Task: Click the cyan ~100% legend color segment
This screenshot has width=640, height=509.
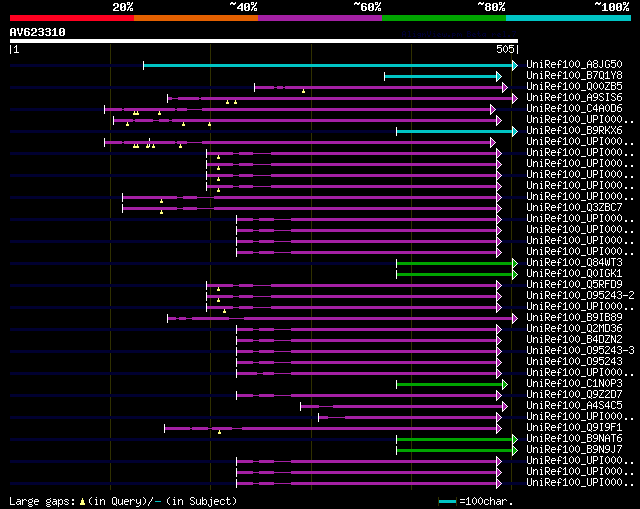Action: coord(569,18)
